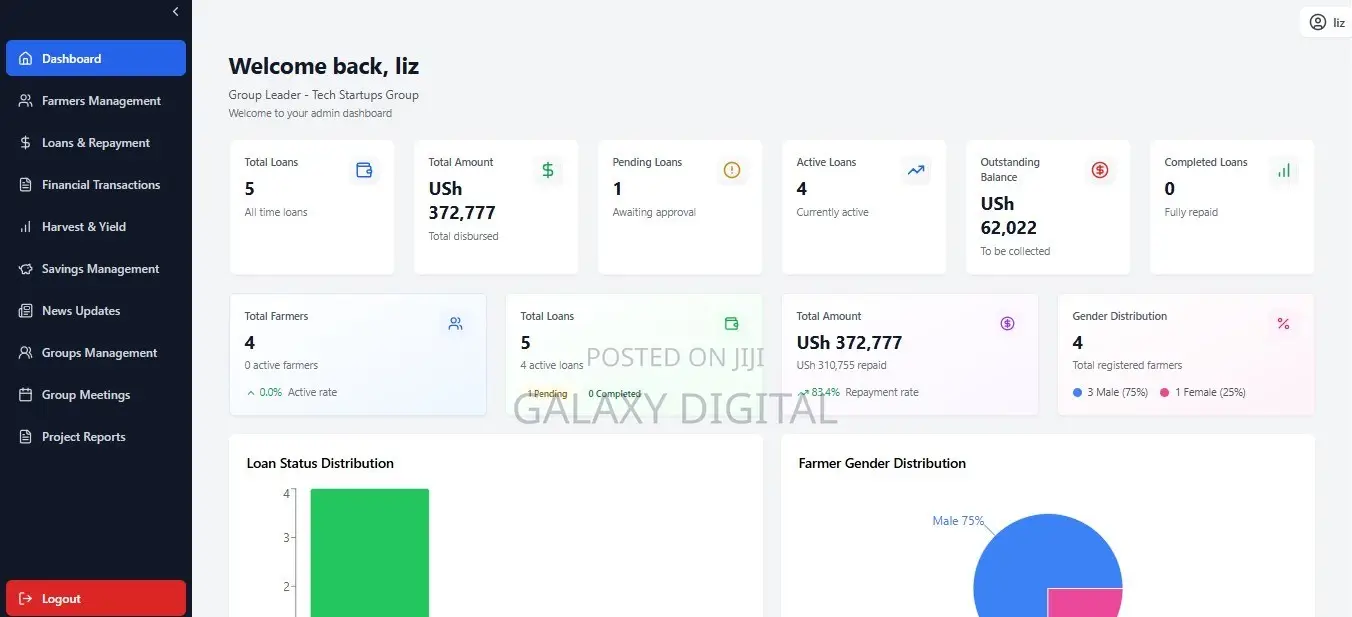Click the piggy bank icon beside Savings Management
The image size is (1352, 617).
point(25,269)
